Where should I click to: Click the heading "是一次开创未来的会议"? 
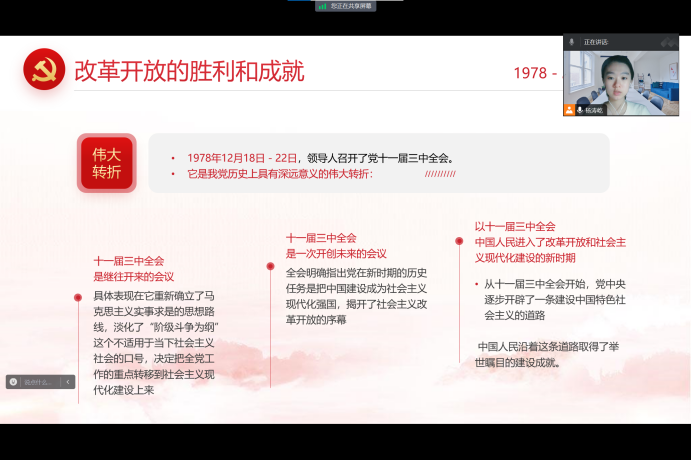click(336, 254)
